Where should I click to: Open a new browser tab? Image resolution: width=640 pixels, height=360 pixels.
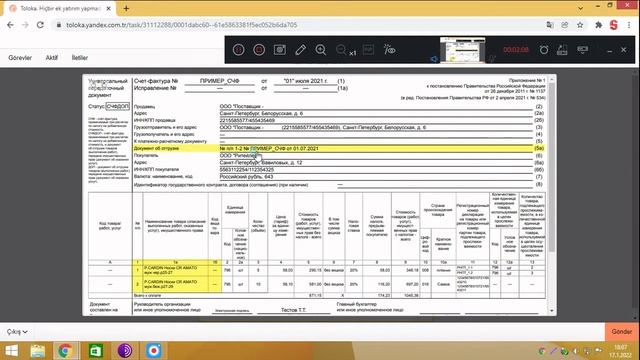(x=126, y=8)
